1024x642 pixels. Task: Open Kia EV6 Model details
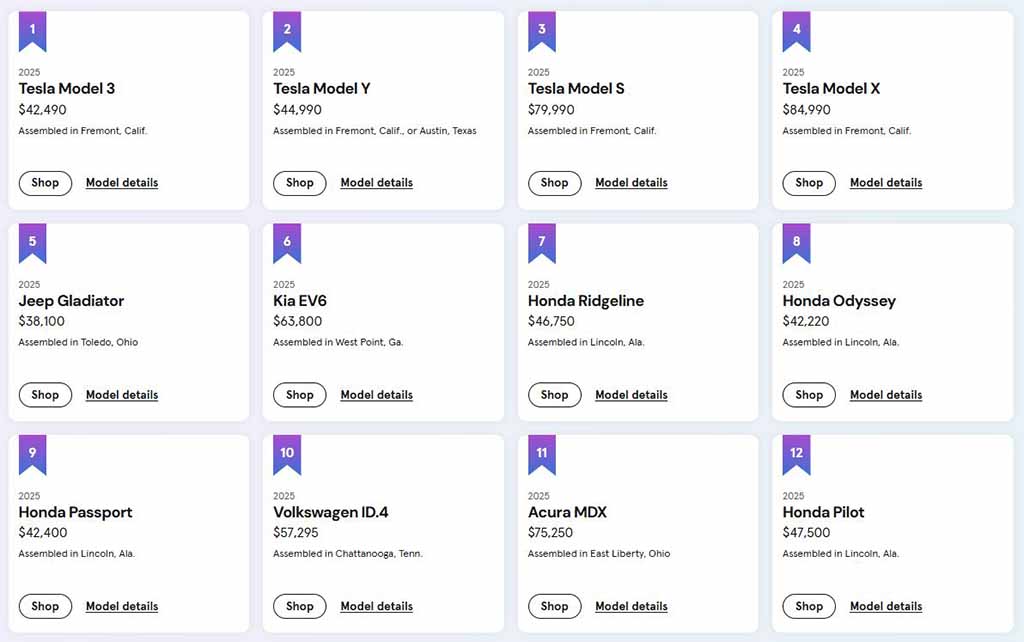[376, 395]
